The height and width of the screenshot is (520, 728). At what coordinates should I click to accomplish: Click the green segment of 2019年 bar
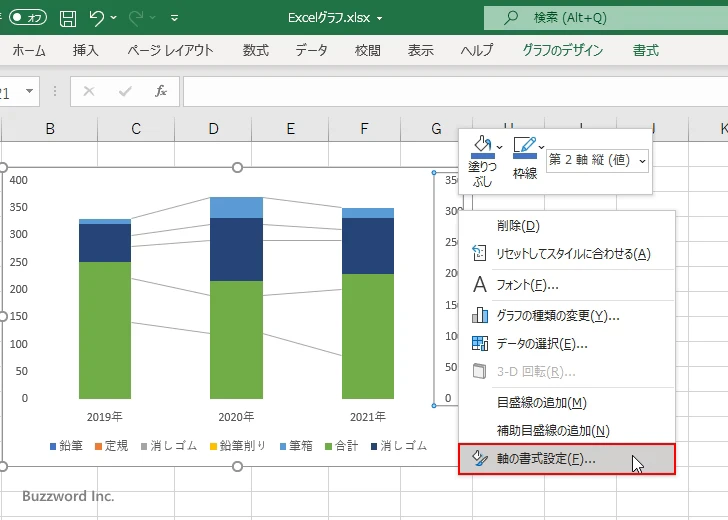click(x=105, y=330)
